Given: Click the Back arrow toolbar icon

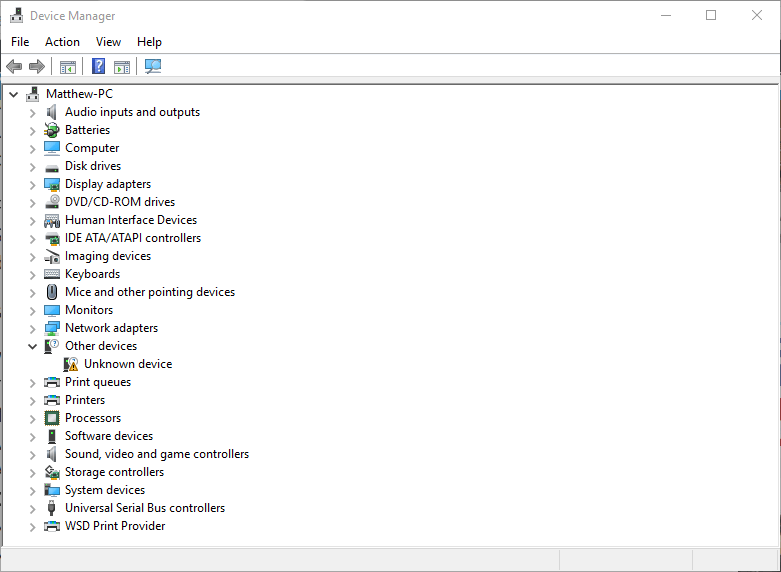Looking at the screenshot, I should click(x=14, y=66).
